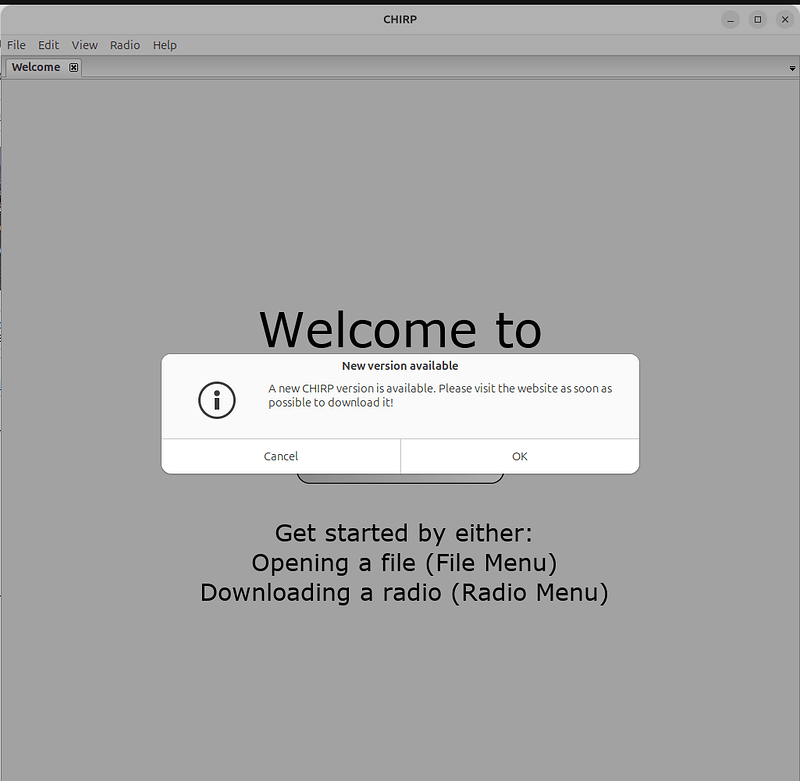Cancel the new version available dialog

281,456
